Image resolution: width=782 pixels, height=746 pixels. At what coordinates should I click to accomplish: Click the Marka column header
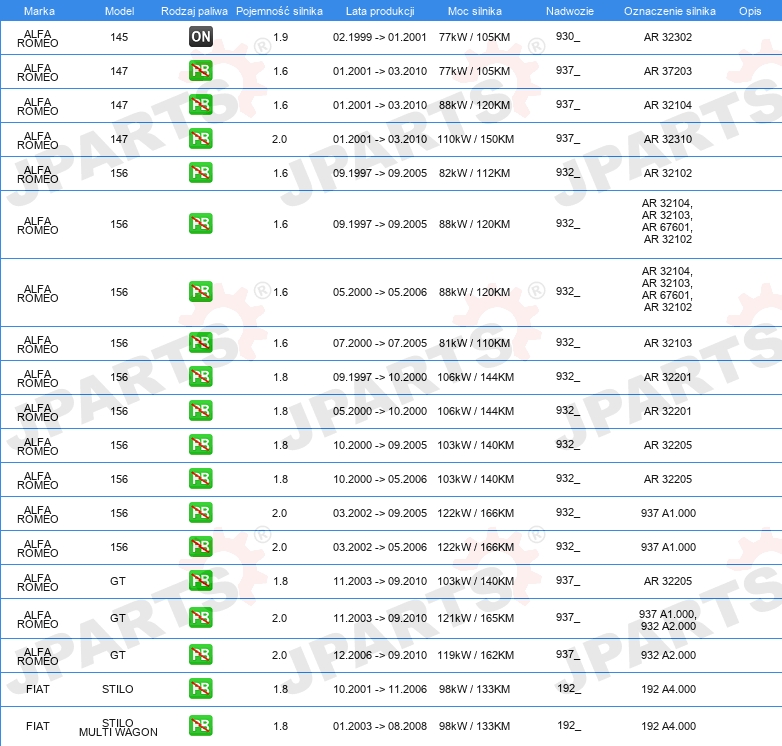point(39,11)
